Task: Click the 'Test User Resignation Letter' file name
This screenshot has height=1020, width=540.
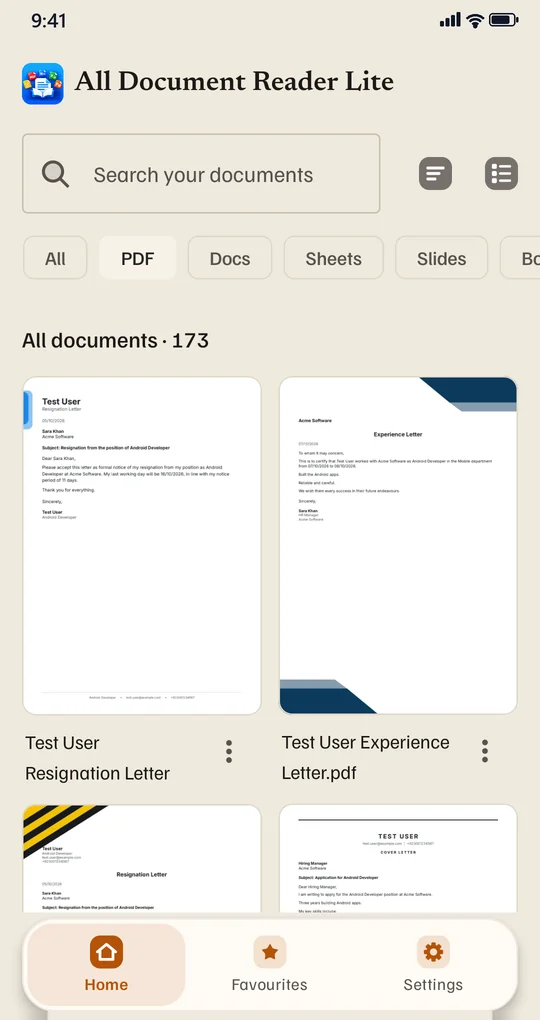Action: (x=98, y=758)
